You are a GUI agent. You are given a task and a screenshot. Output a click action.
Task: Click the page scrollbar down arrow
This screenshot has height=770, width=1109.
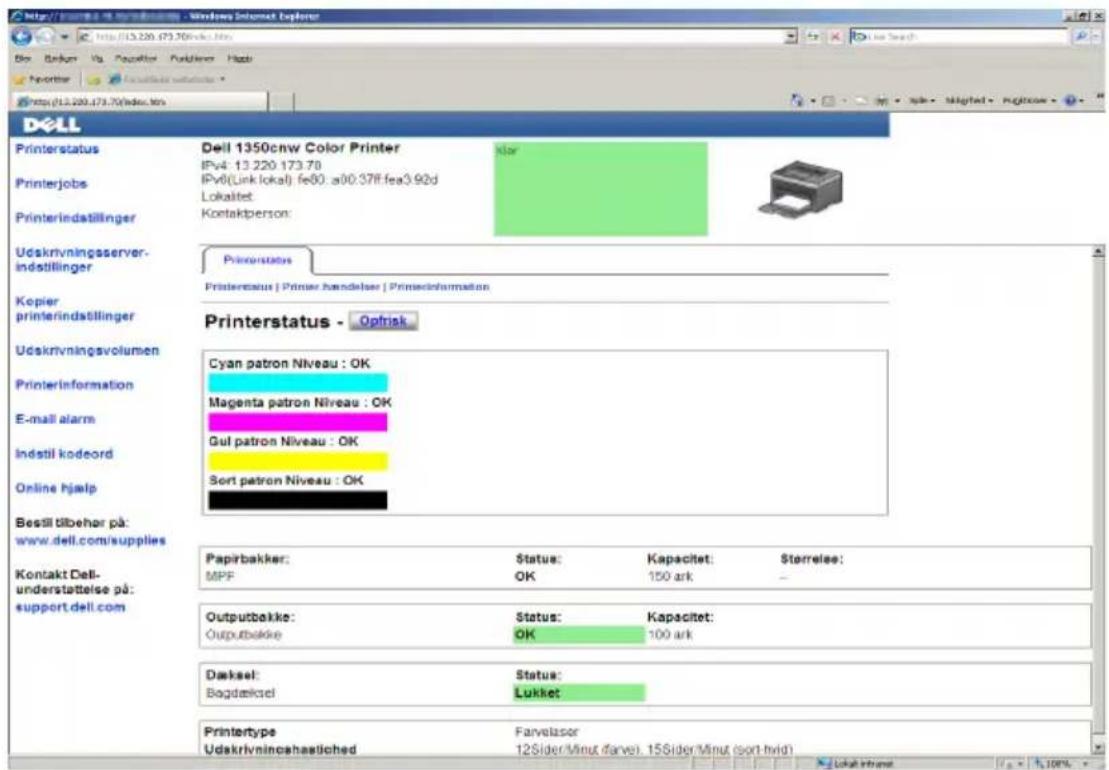tap(1098, 747)
